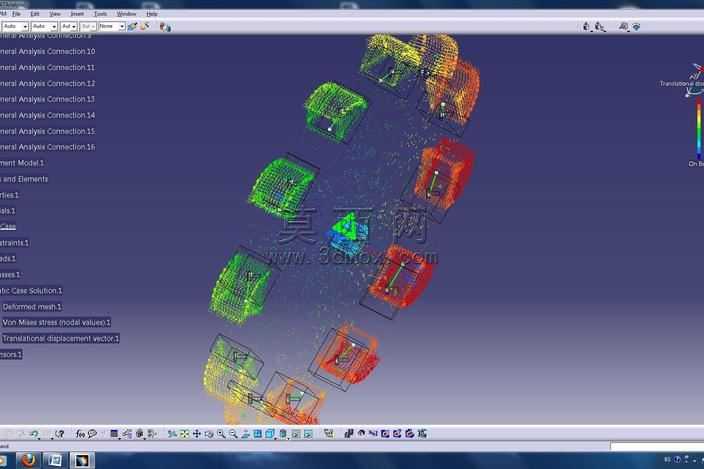Click the Normal View icon
Viewport: 704px width, 469px height.
(x=245, y=434)
